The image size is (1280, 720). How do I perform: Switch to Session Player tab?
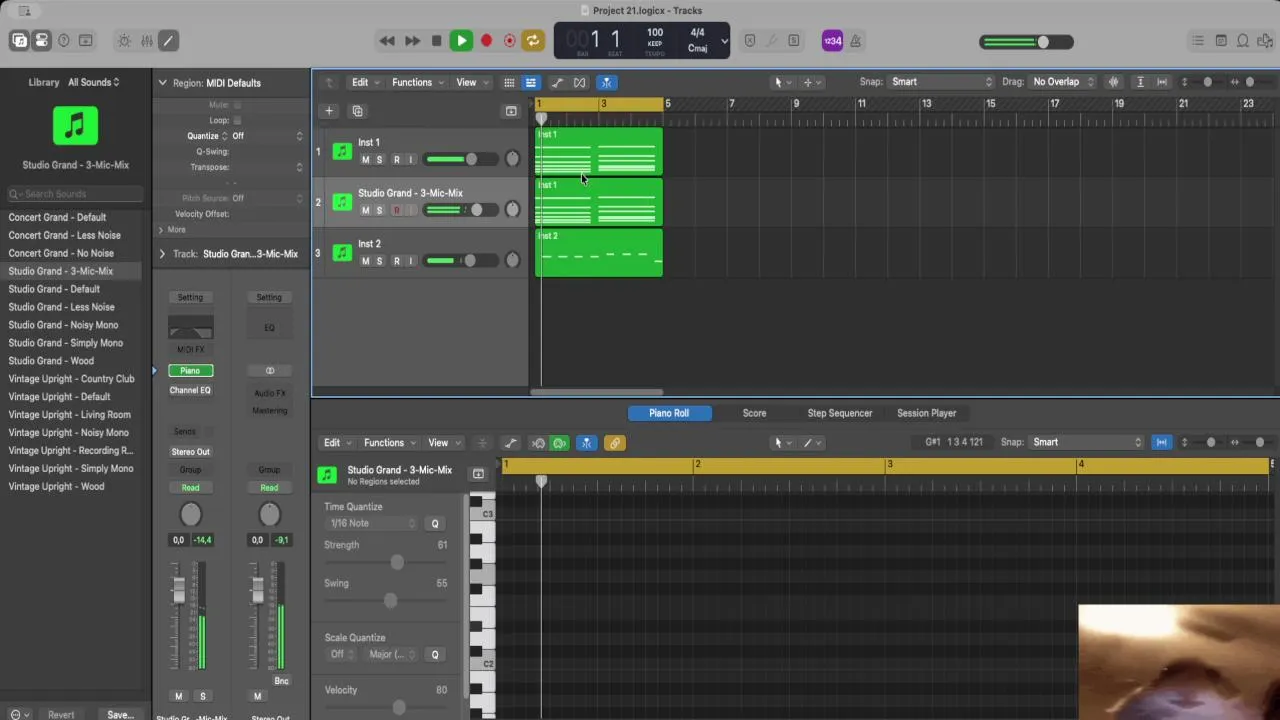(927, 413)
